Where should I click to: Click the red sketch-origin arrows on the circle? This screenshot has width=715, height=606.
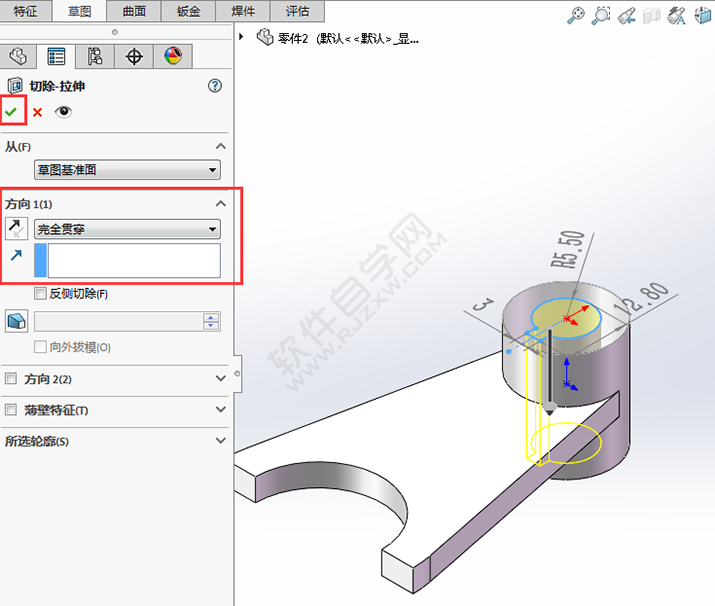(575, 316)
